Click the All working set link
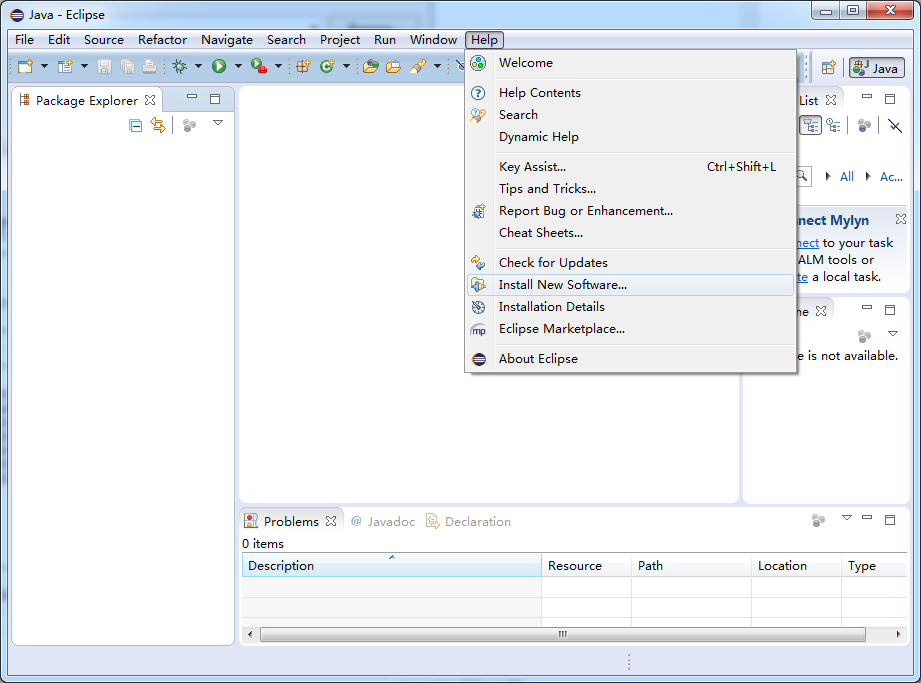921x683 pixels. tap(846, 177)
